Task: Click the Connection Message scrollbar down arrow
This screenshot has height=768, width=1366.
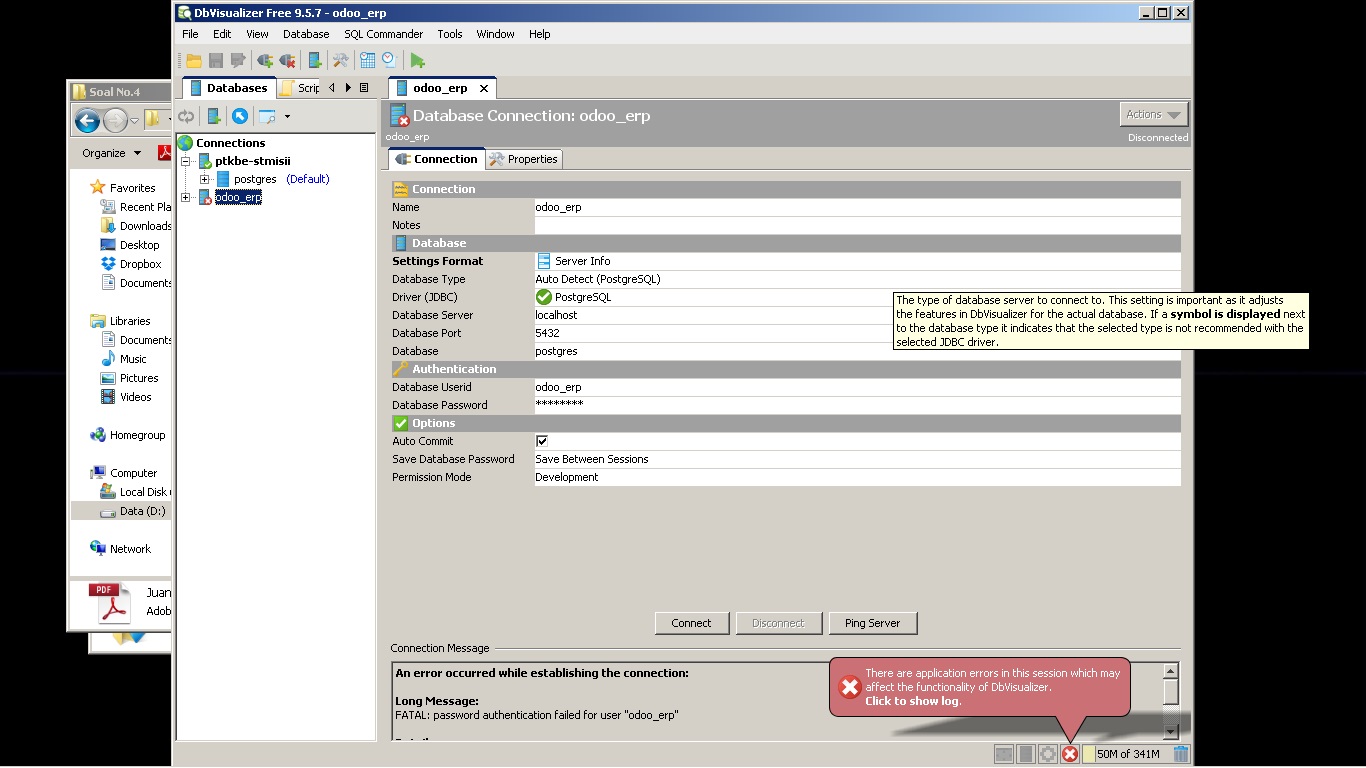Action: (x=1171, y=731)
